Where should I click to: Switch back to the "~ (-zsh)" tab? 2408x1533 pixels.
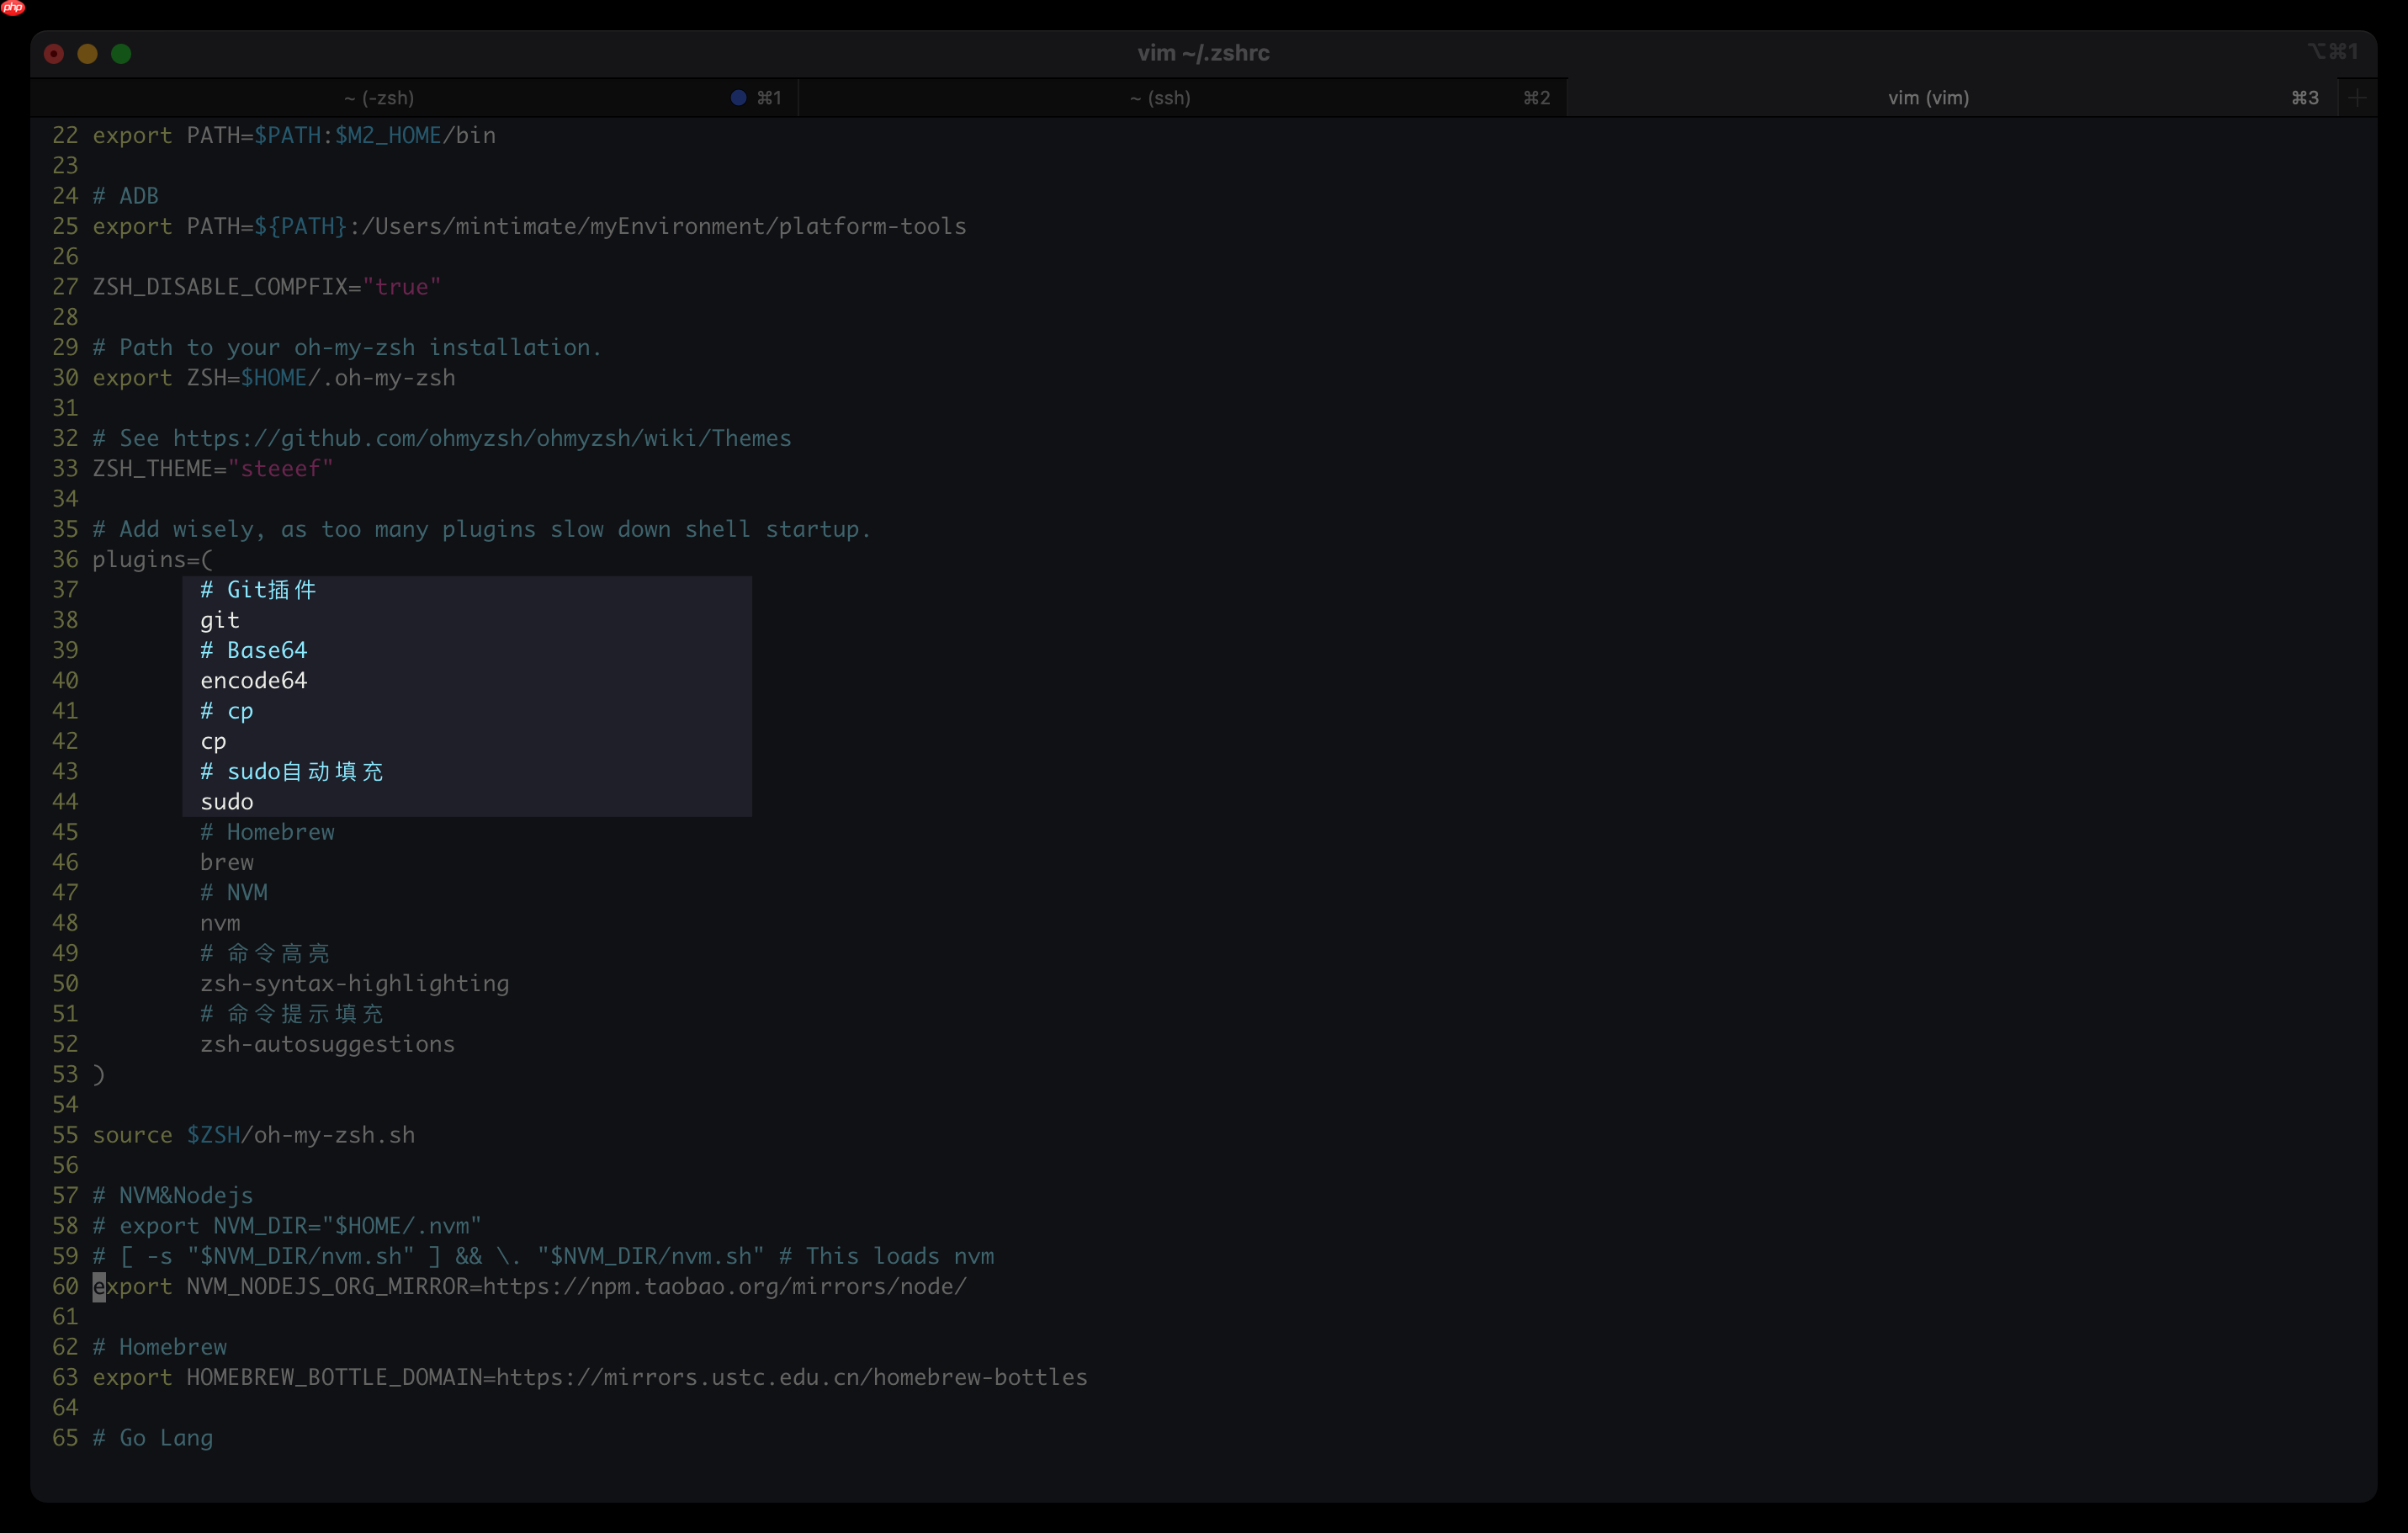pos(378,97)
